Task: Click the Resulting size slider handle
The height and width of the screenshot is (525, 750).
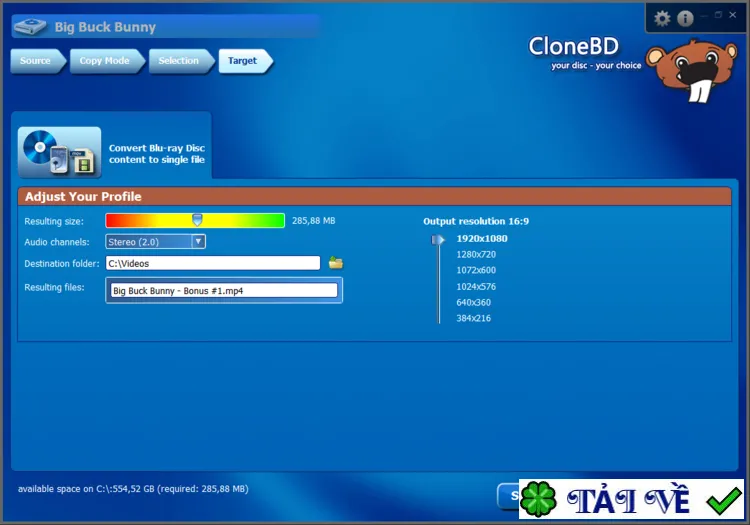Action: (197, 220)
